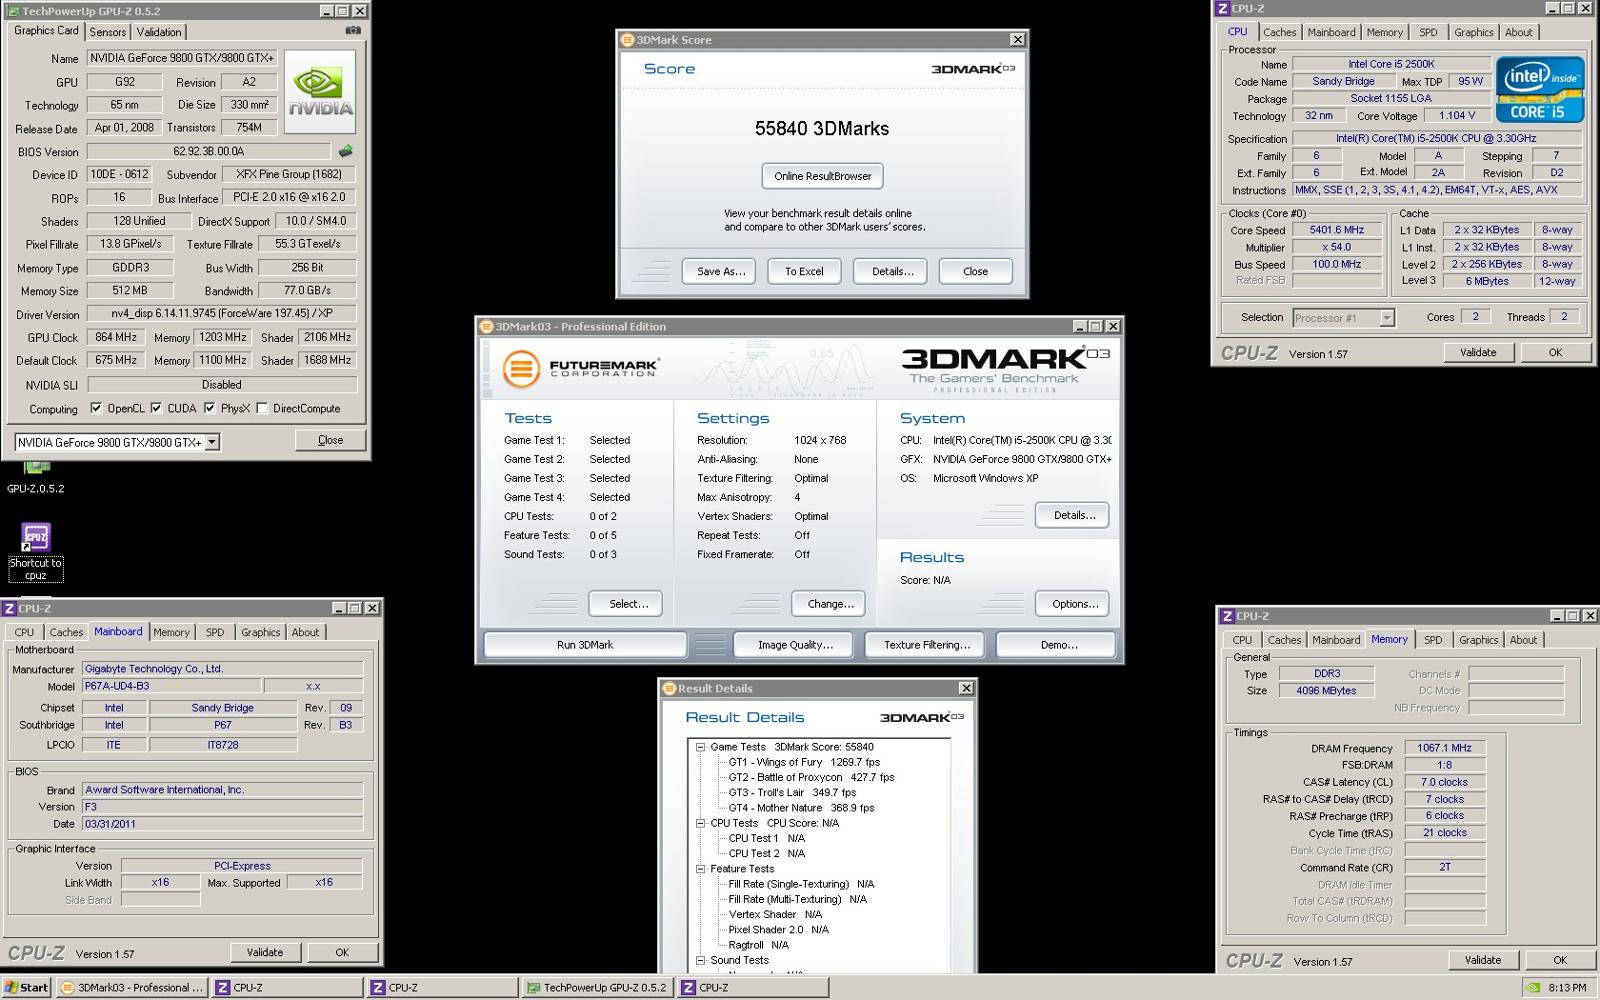Select GT4 - Mother Nature result row

801,808
